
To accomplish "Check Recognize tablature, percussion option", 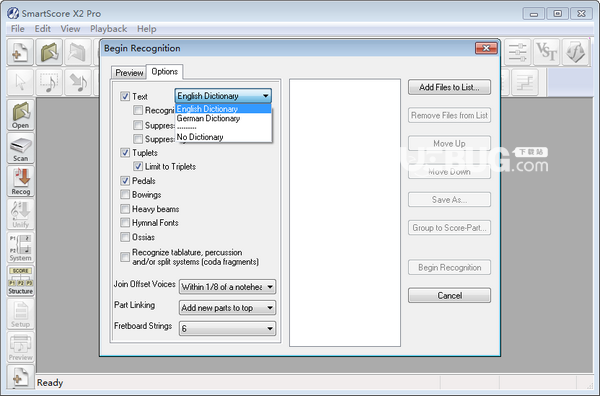I will [x=125, y=257].
